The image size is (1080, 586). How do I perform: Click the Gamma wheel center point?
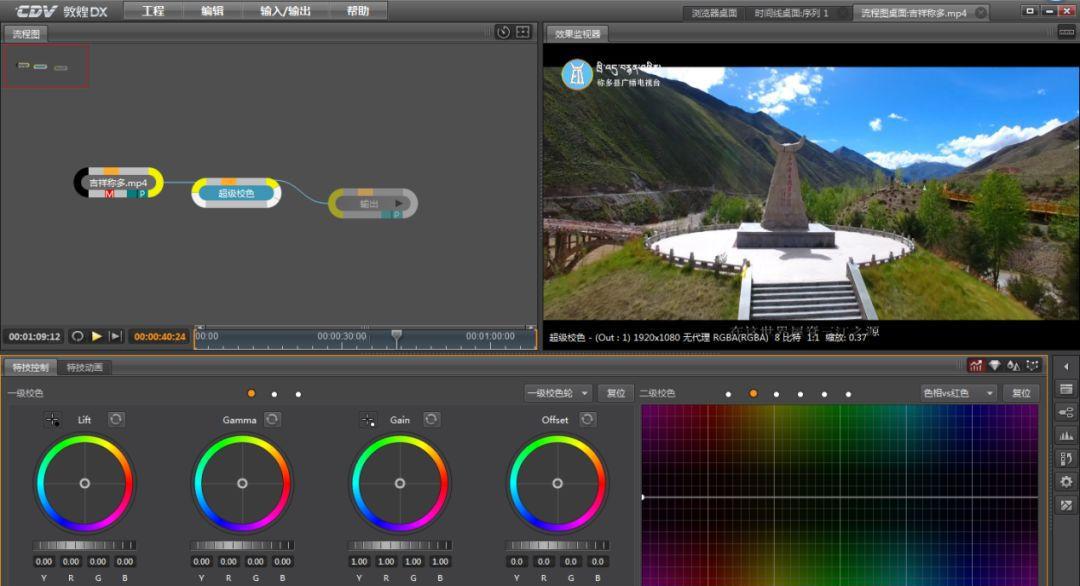point(242,483)
